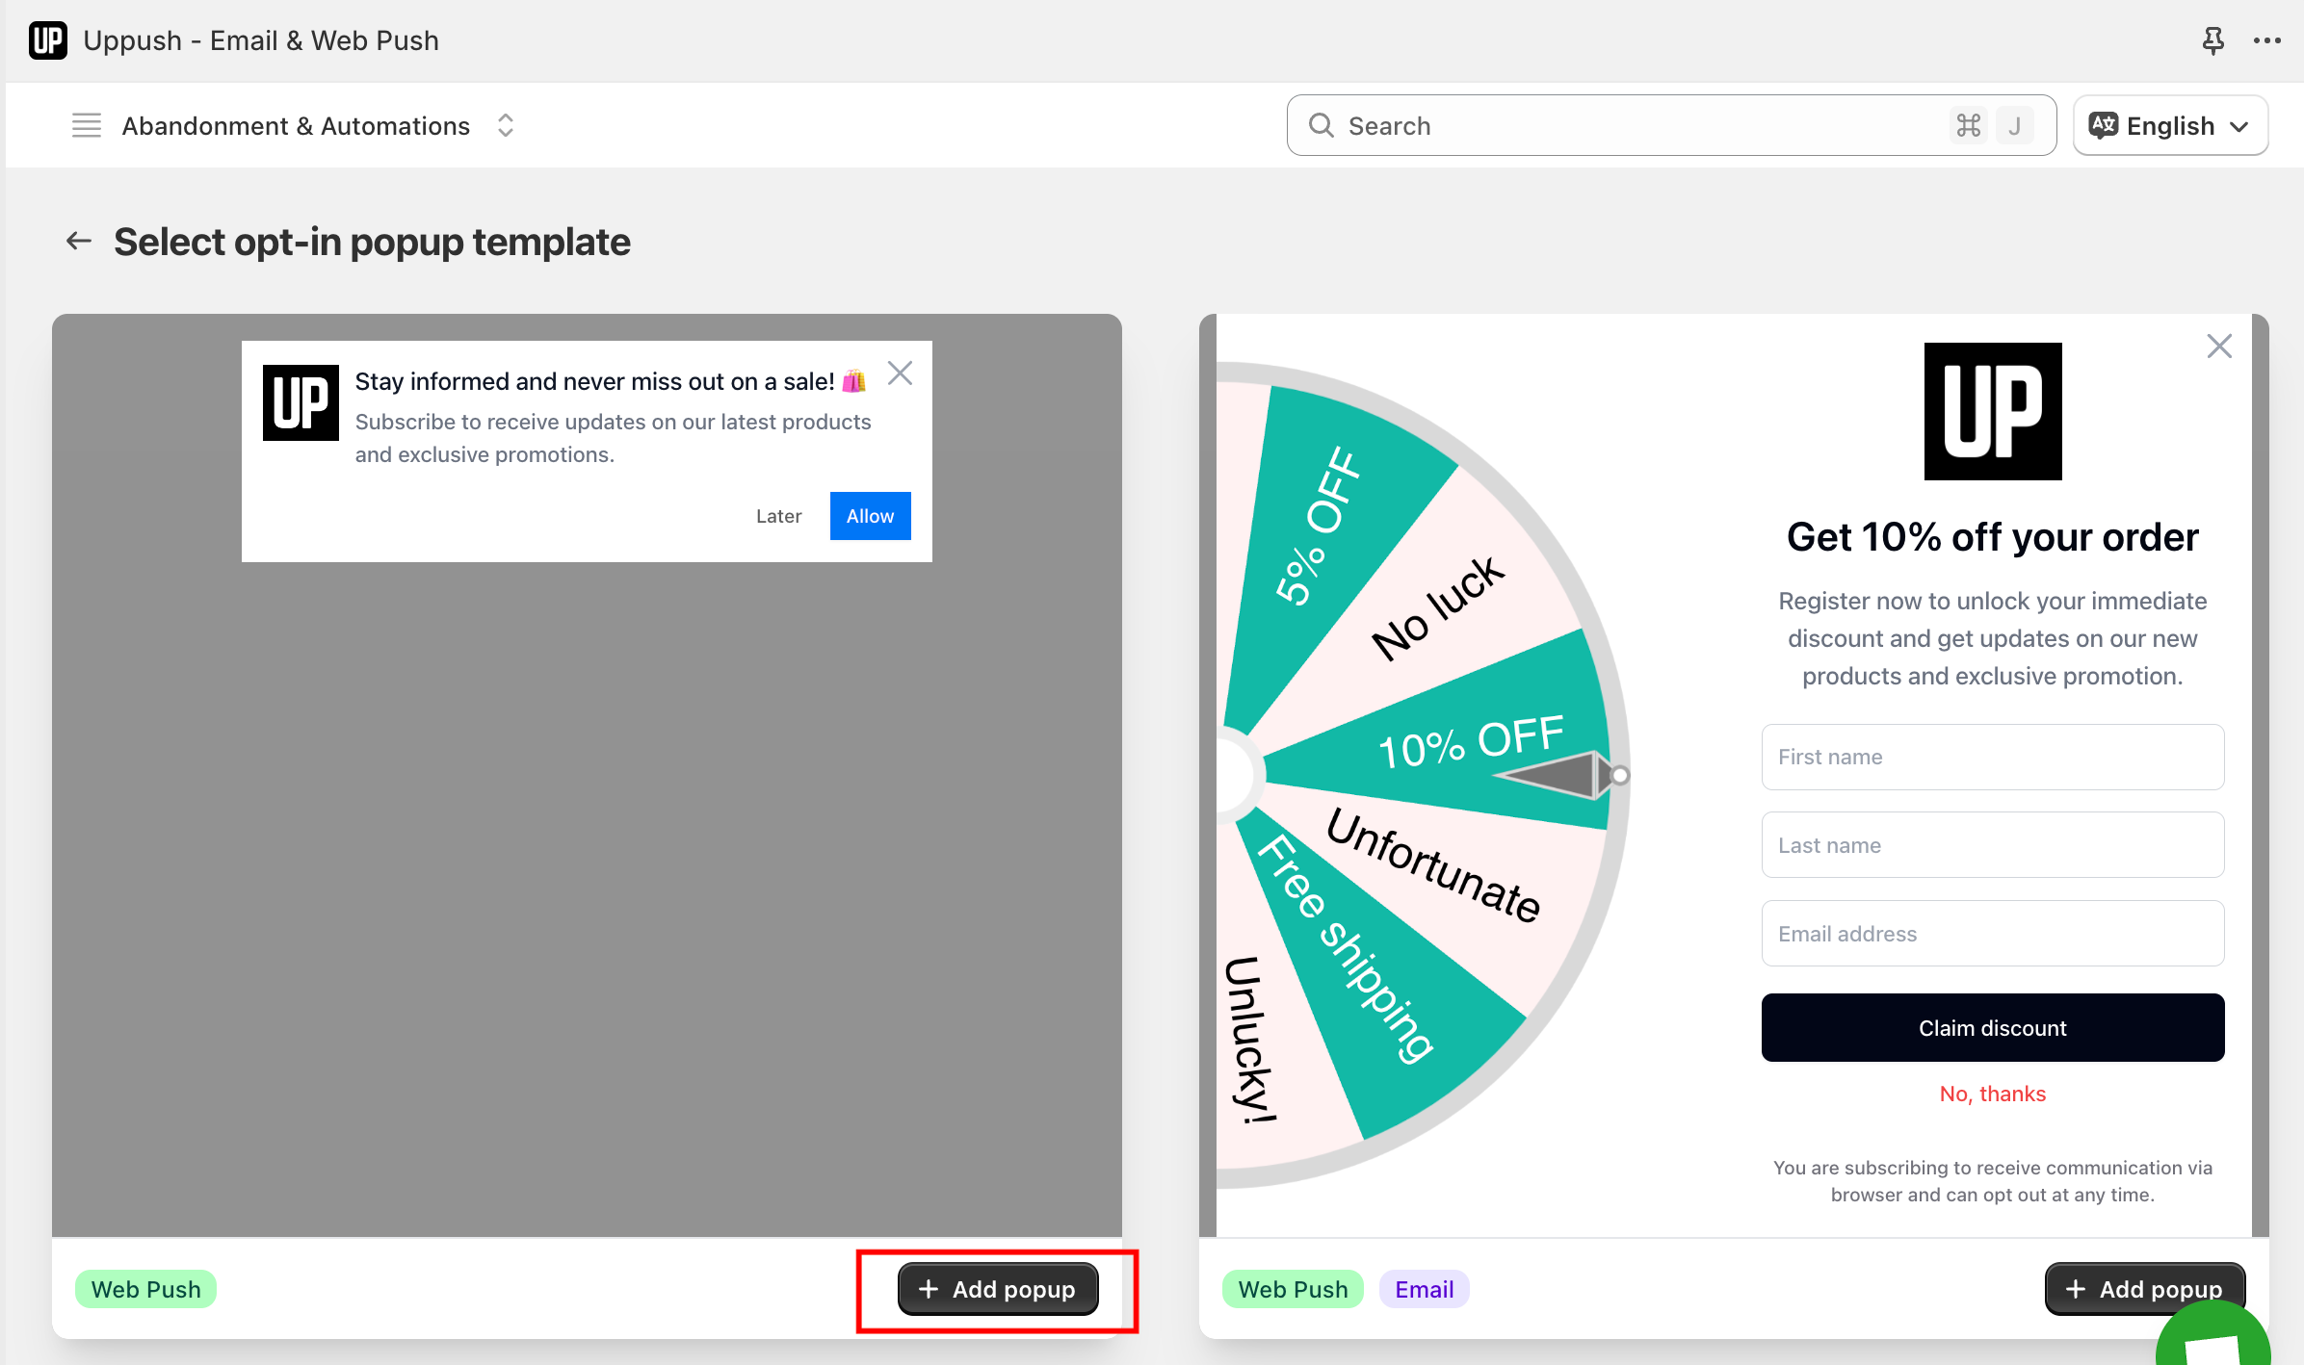2304x1365 pixels.
Task: Open the three-dot more options menu
Action: (x=2266, y=40)
